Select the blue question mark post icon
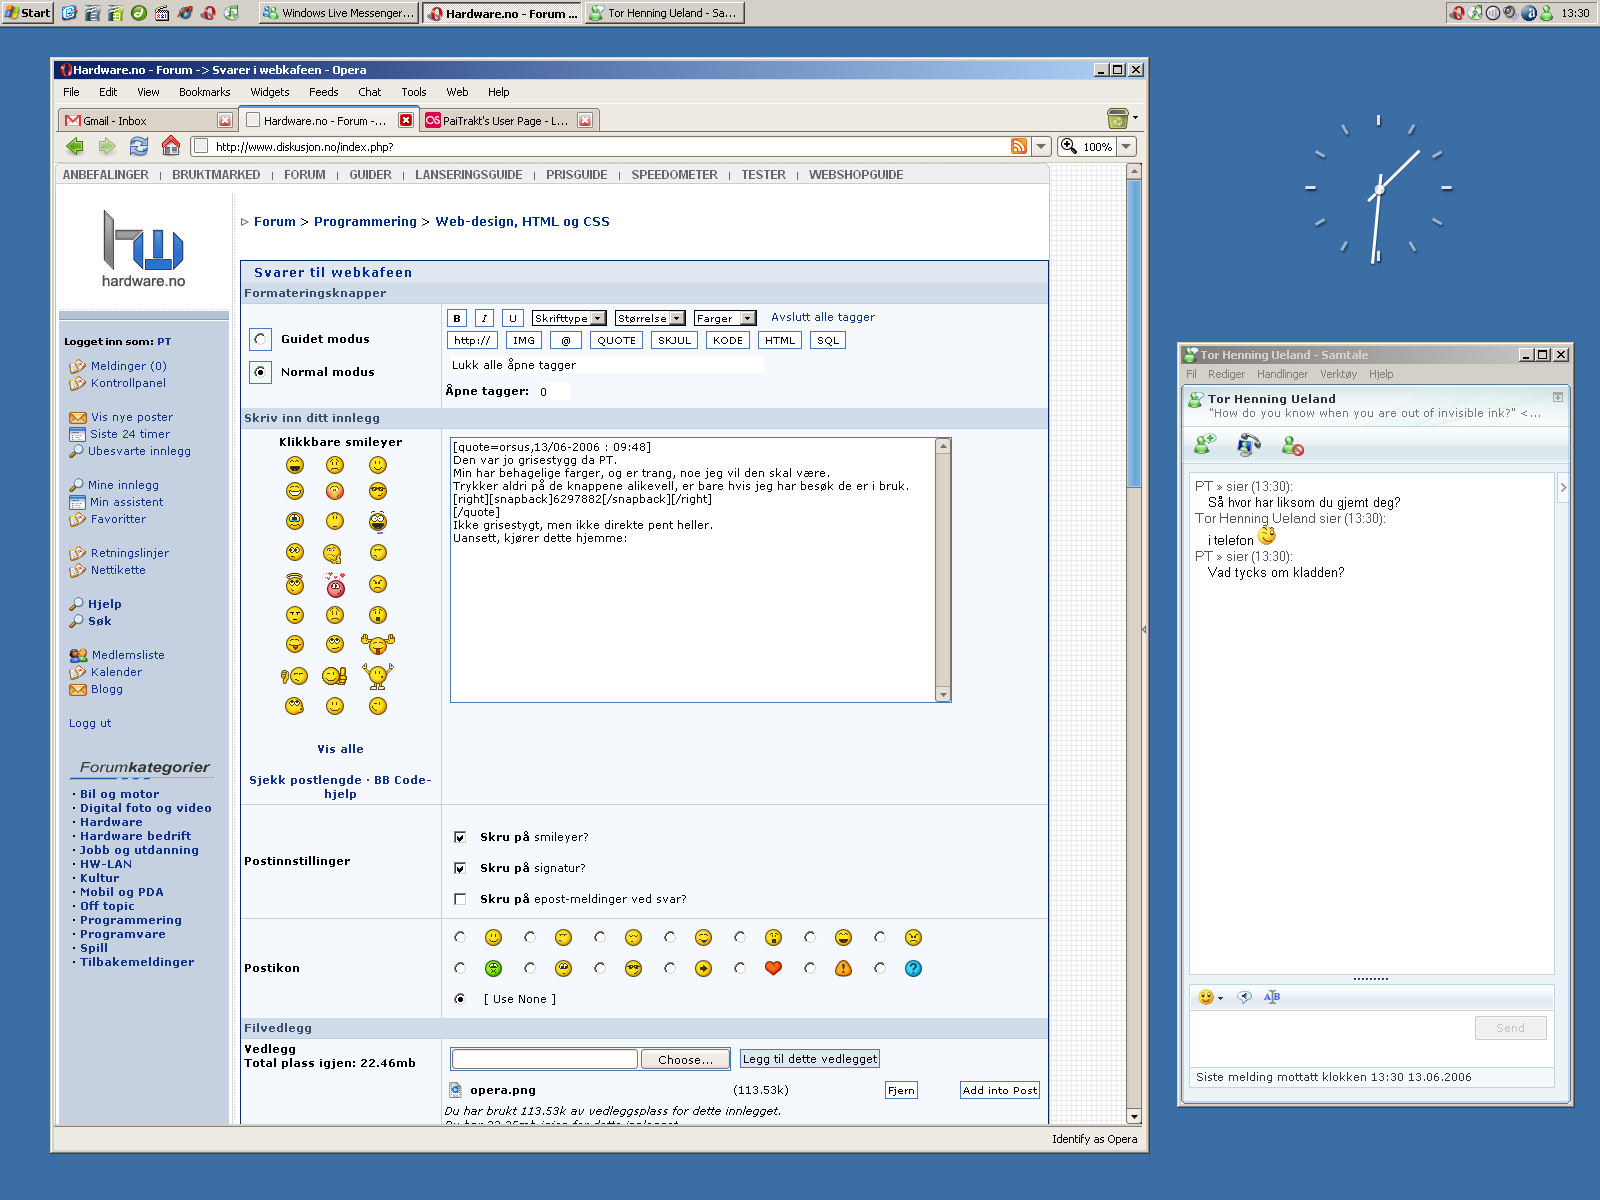1600x1200 pixels. (x=913, y=968)
